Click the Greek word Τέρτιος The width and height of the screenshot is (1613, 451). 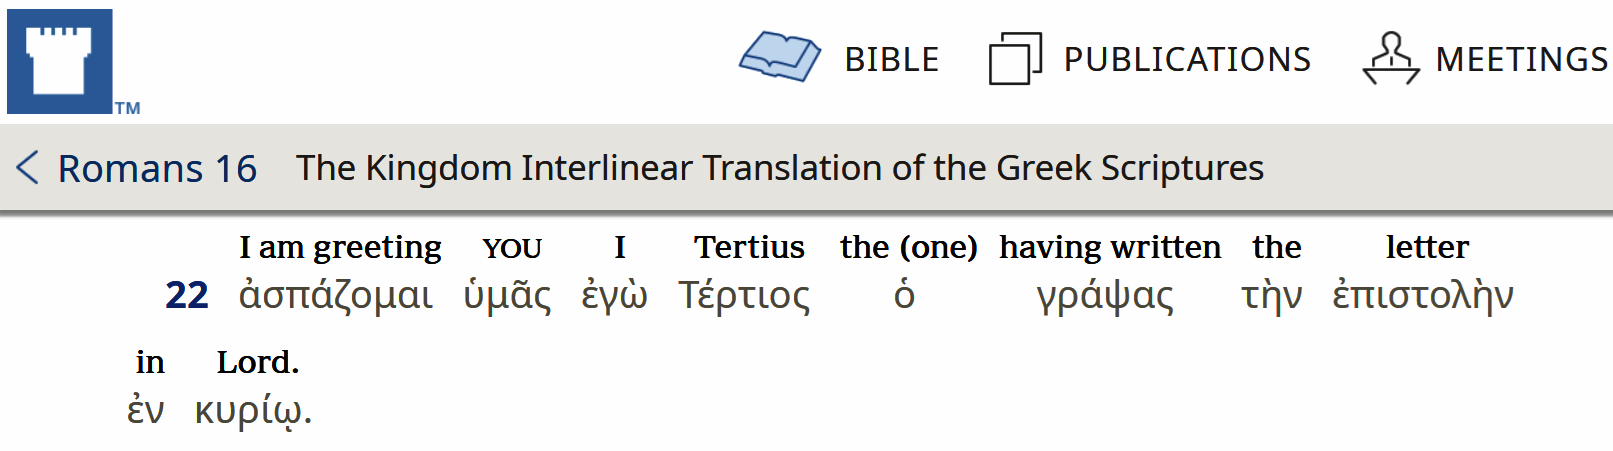tap(744, 296)
